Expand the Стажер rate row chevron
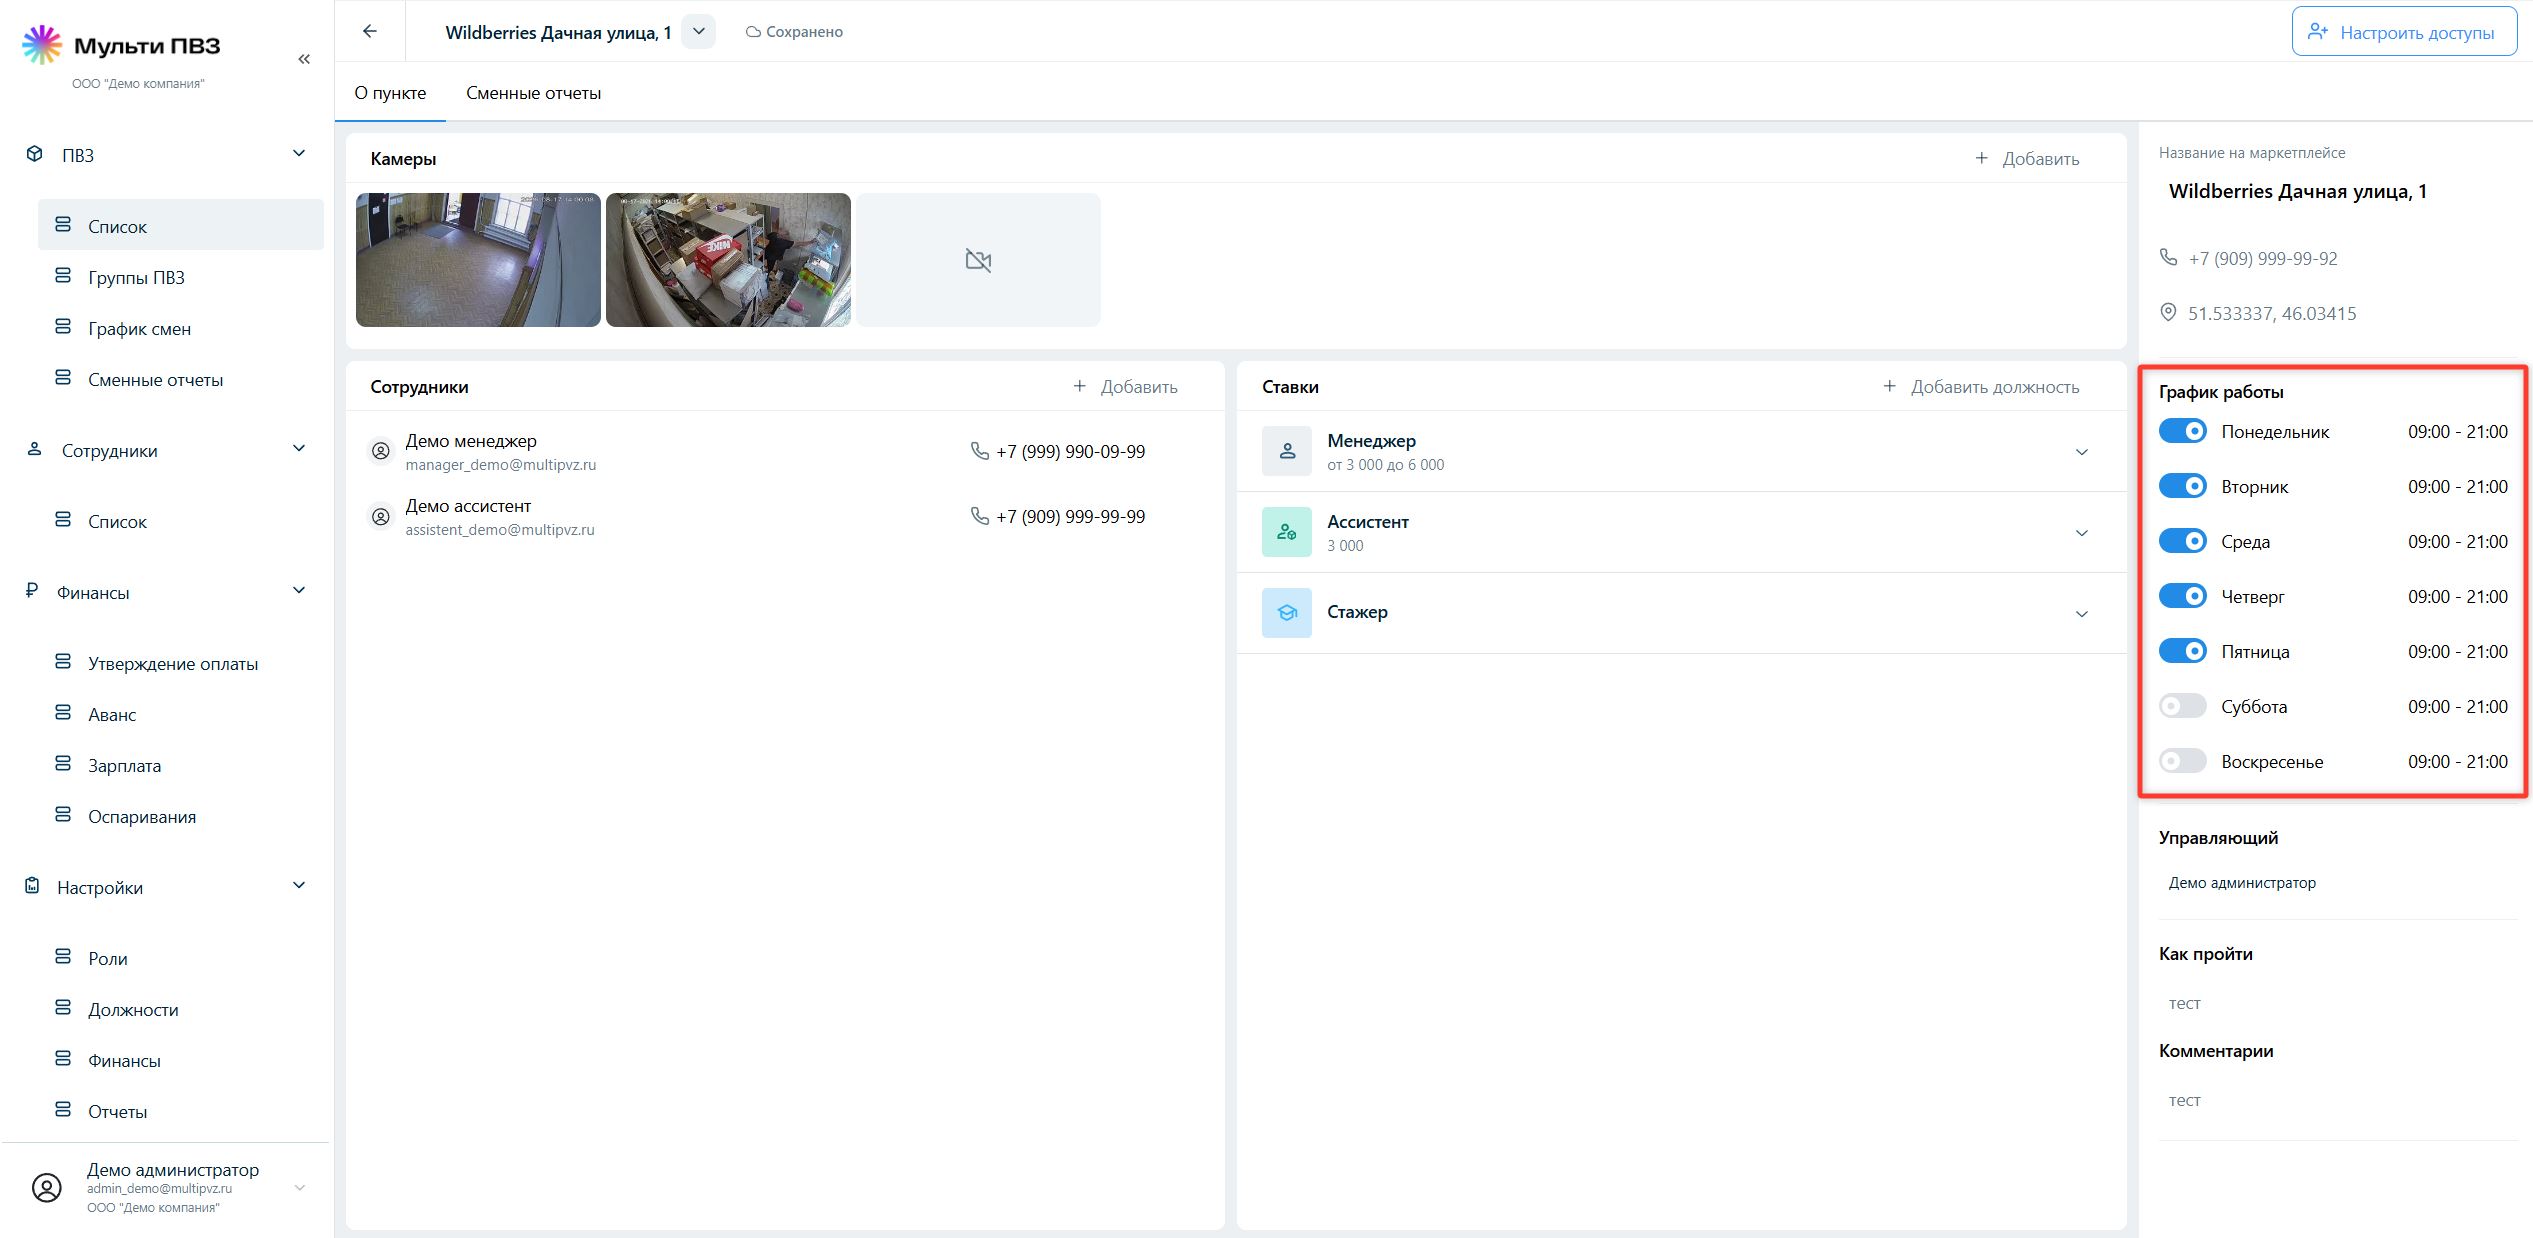This screenshot has width=2533, height=1238. (x=2081, y=614)
